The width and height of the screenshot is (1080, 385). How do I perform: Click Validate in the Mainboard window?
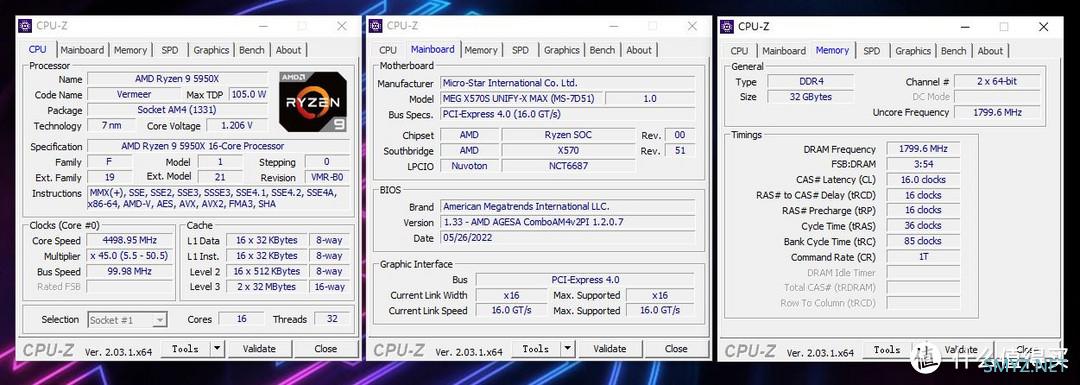point(610,348)
